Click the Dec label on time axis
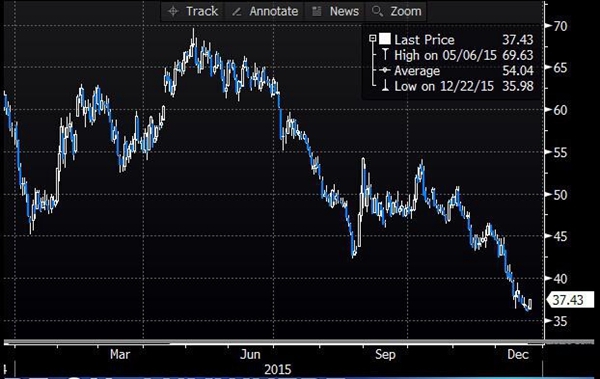 [x=518, y=354]
